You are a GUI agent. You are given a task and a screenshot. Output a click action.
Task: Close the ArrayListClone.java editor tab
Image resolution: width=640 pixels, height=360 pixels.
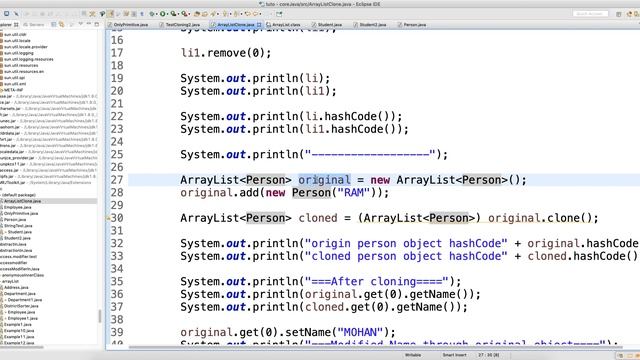pos(259,25)
